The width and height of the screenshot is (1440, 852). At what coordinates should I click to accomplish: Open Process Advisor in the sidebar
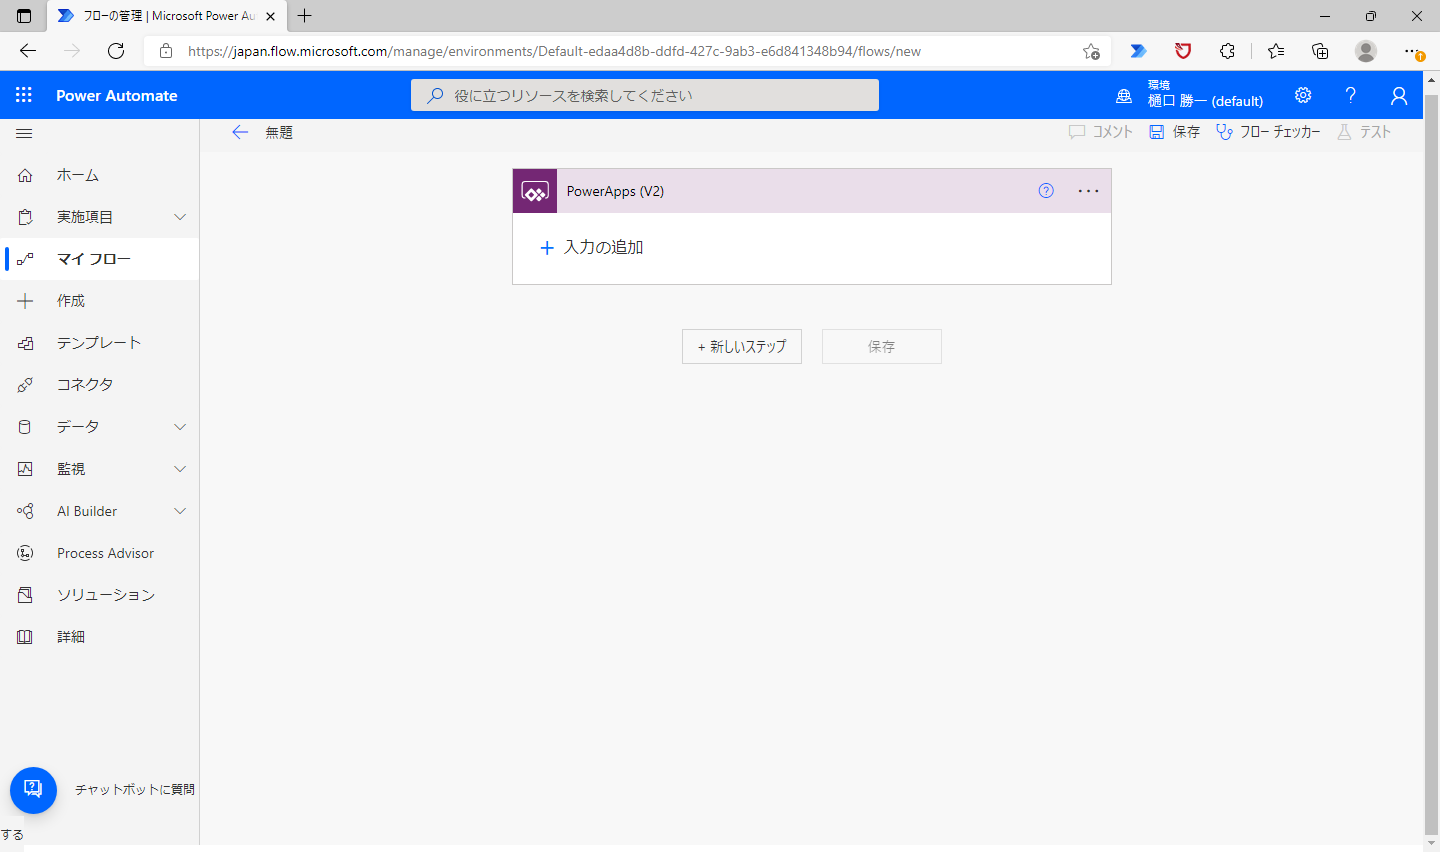(x=100, y=553)
